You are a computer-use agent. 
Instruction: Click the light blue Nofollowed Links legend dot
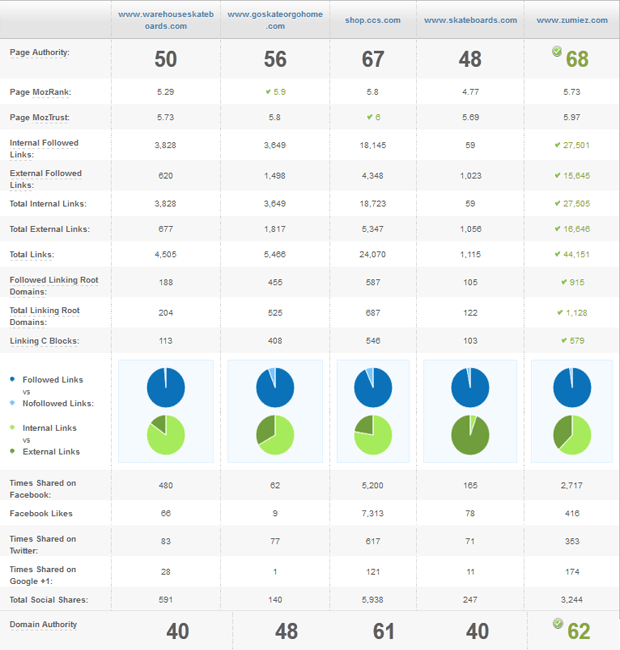click(x=12, y=403)
